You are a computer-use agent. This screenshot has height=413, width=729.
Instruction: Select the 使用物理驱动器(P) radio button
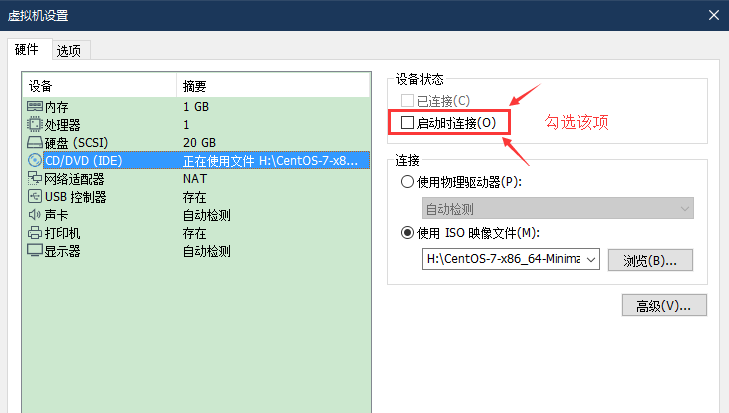(407, 181)
